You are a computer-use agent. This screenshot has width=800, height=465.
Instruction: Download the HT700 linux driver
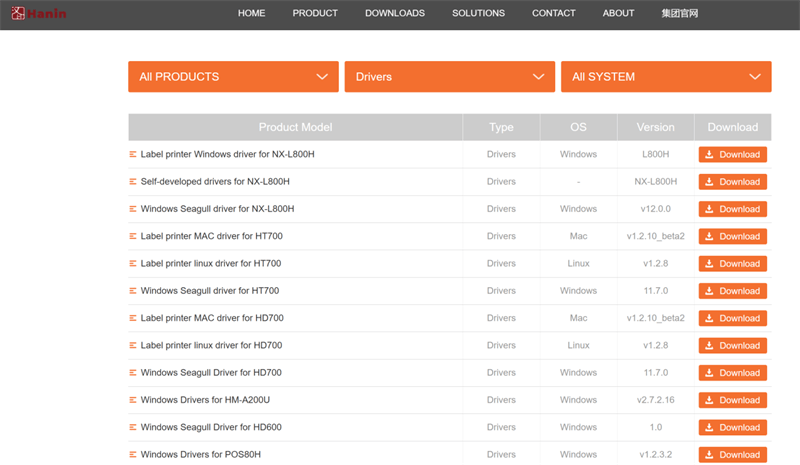pos(732,264)
